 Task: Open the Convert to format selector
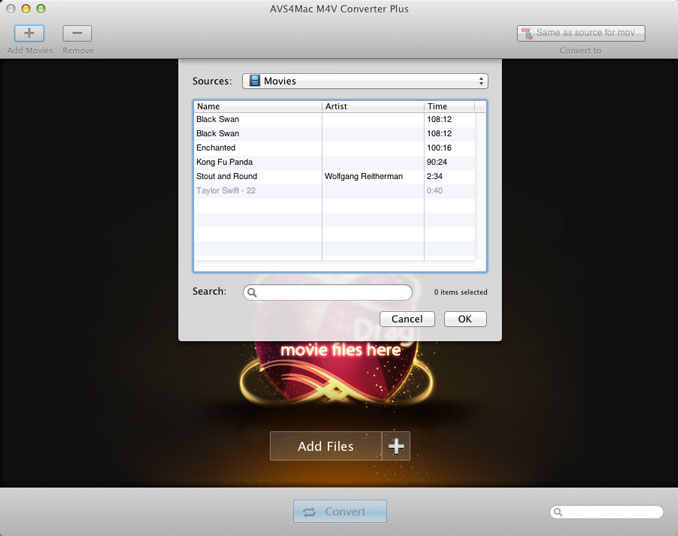pos(581,33)
